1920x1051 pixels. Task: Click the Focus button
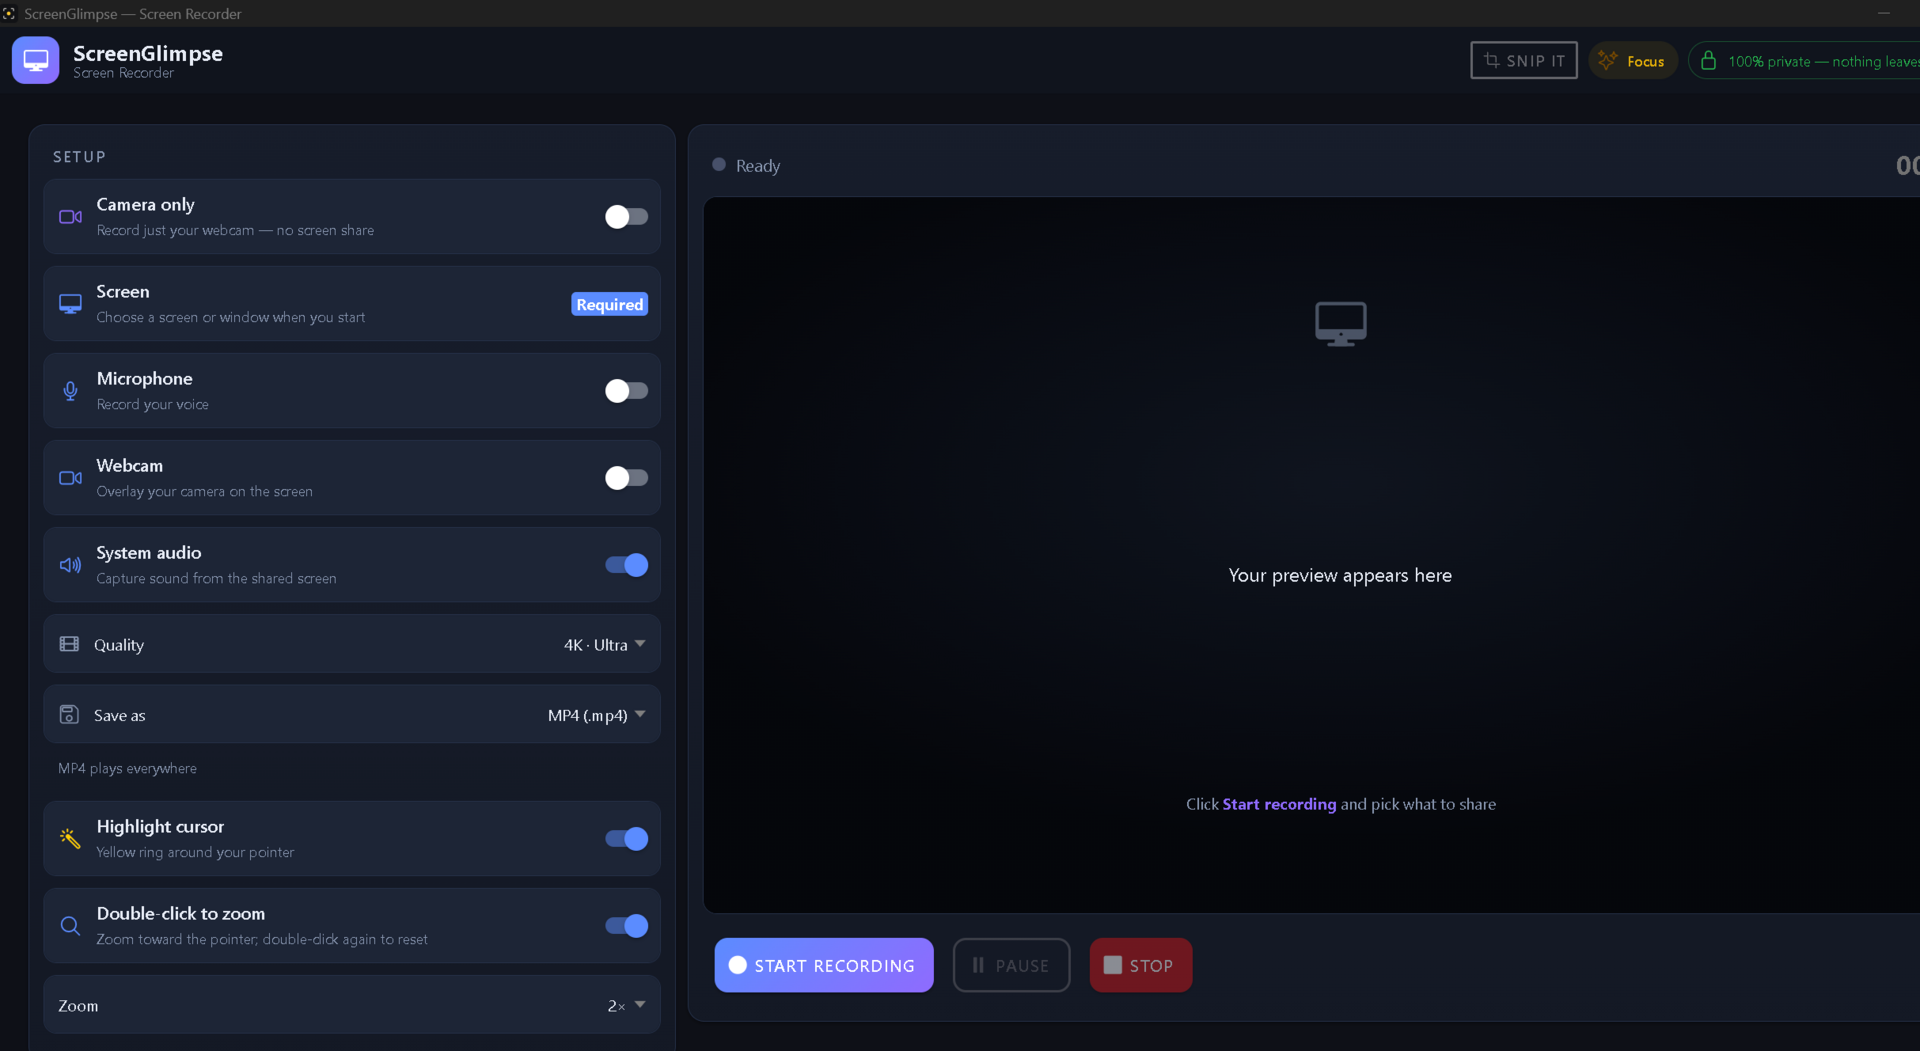coord(1632,61)
